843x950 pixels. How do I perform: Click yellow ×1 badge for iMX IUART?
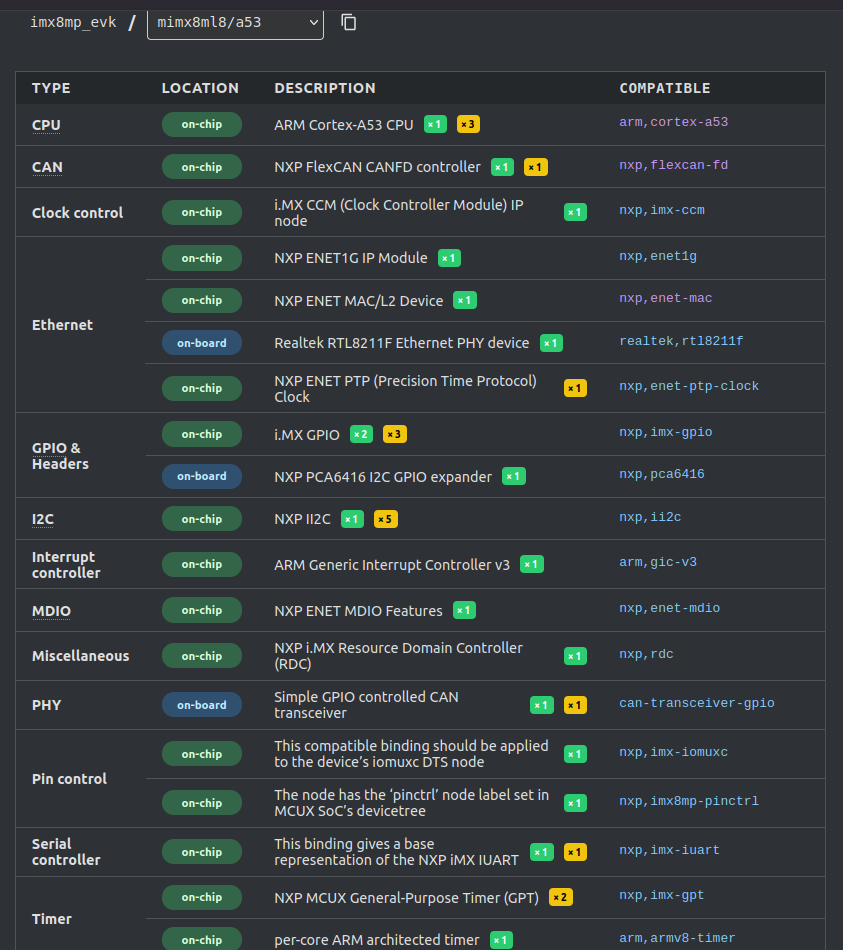tap(575, 852)
